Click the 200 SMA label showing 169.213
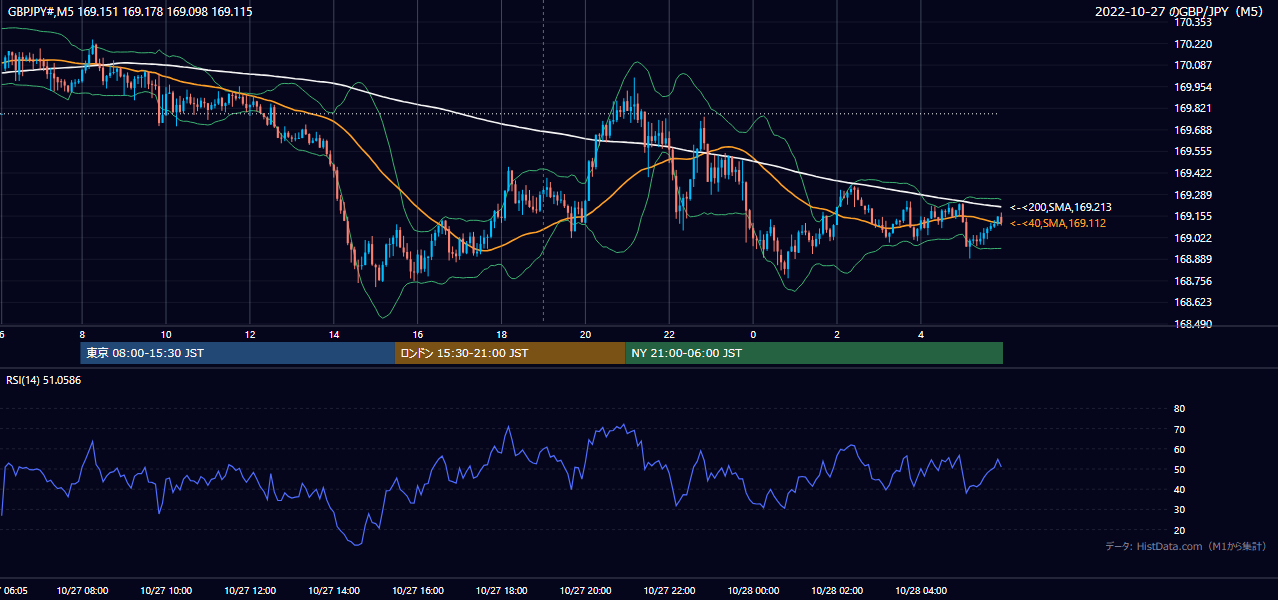 [1061, 207]
